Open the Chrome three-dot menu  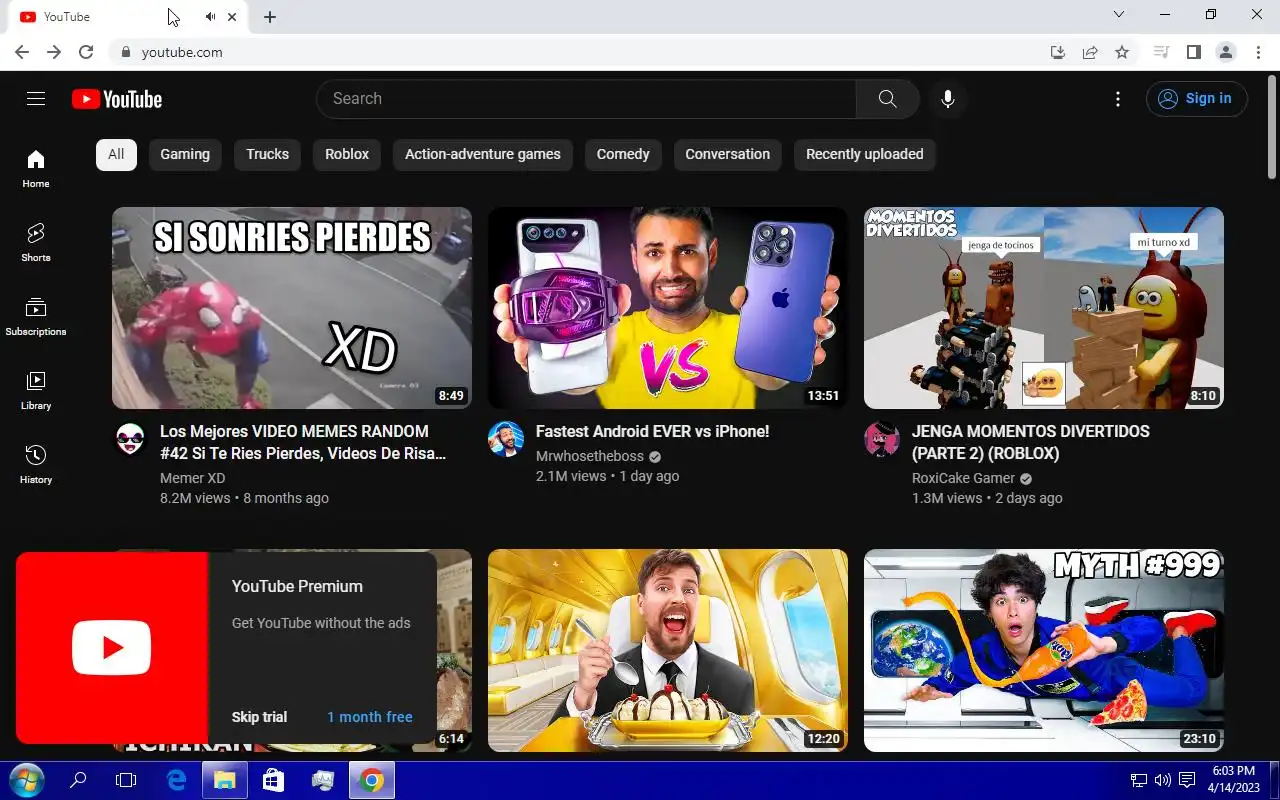pos(1257,52)
